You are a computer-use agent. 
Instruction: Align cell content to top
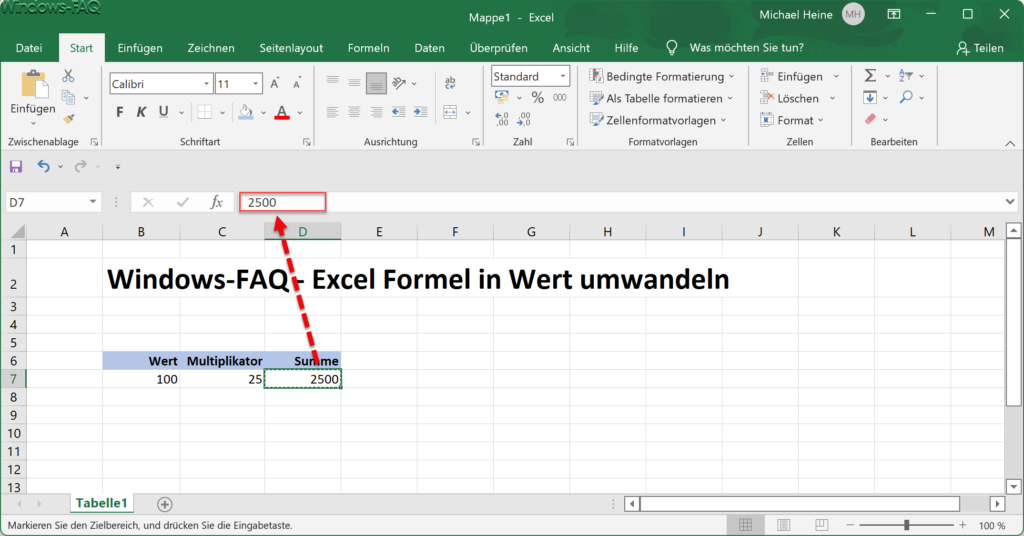332,82
